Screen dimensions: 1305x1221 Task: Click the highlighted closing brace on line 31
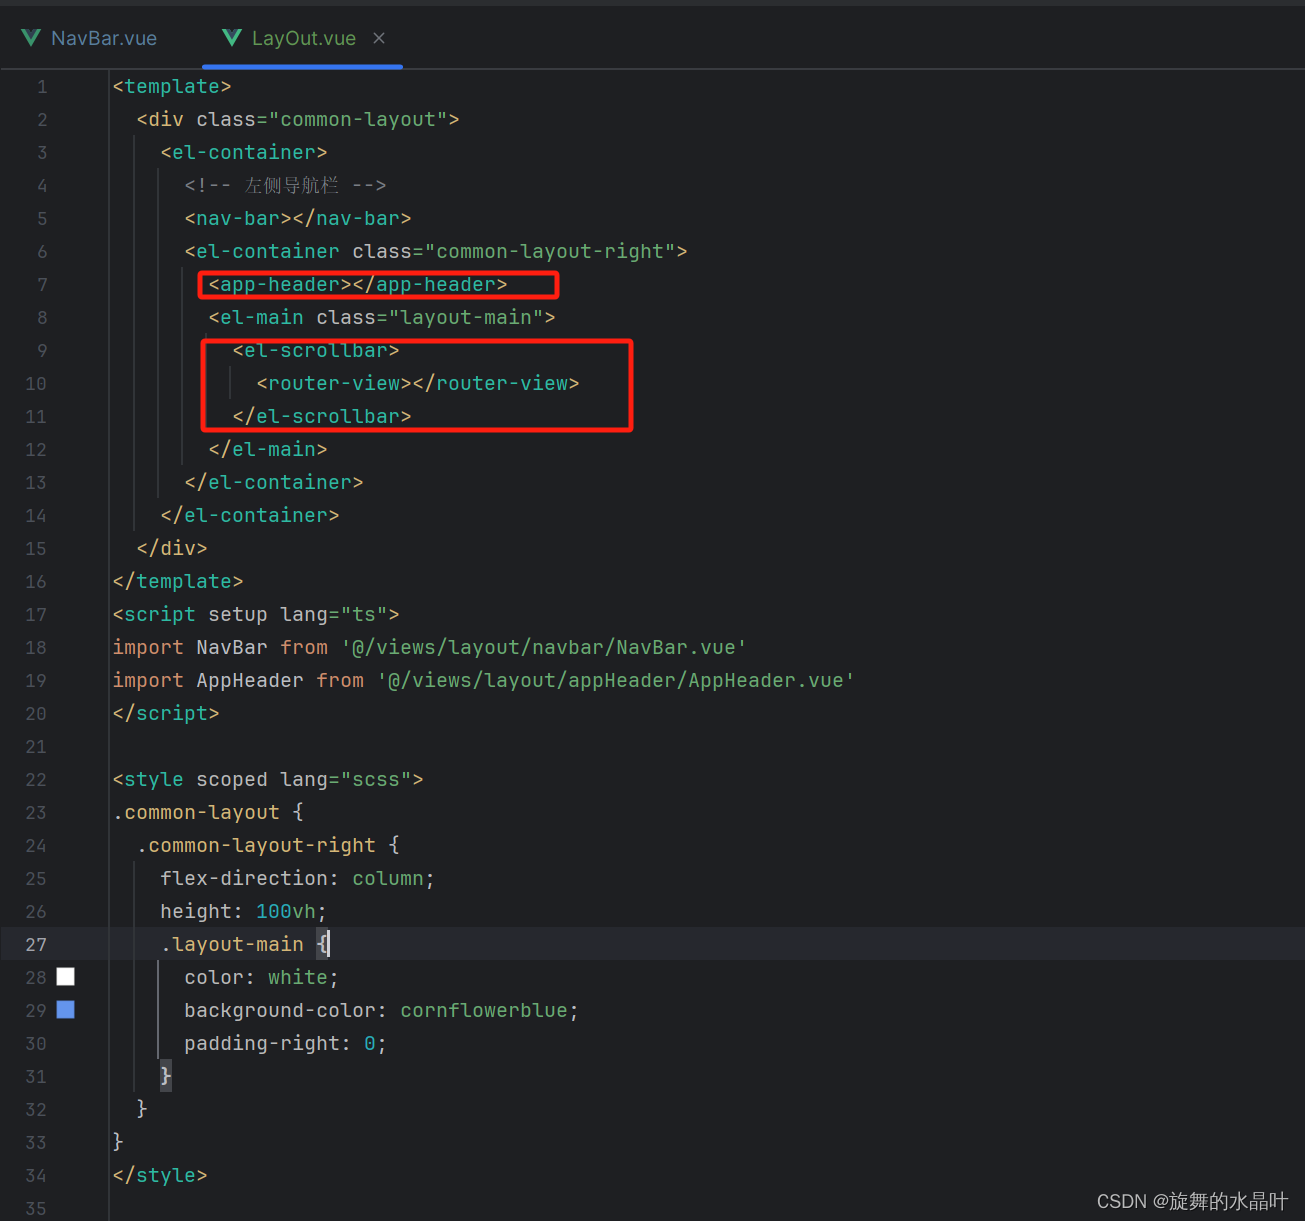pyautogui.click(x=166, y=1076)
